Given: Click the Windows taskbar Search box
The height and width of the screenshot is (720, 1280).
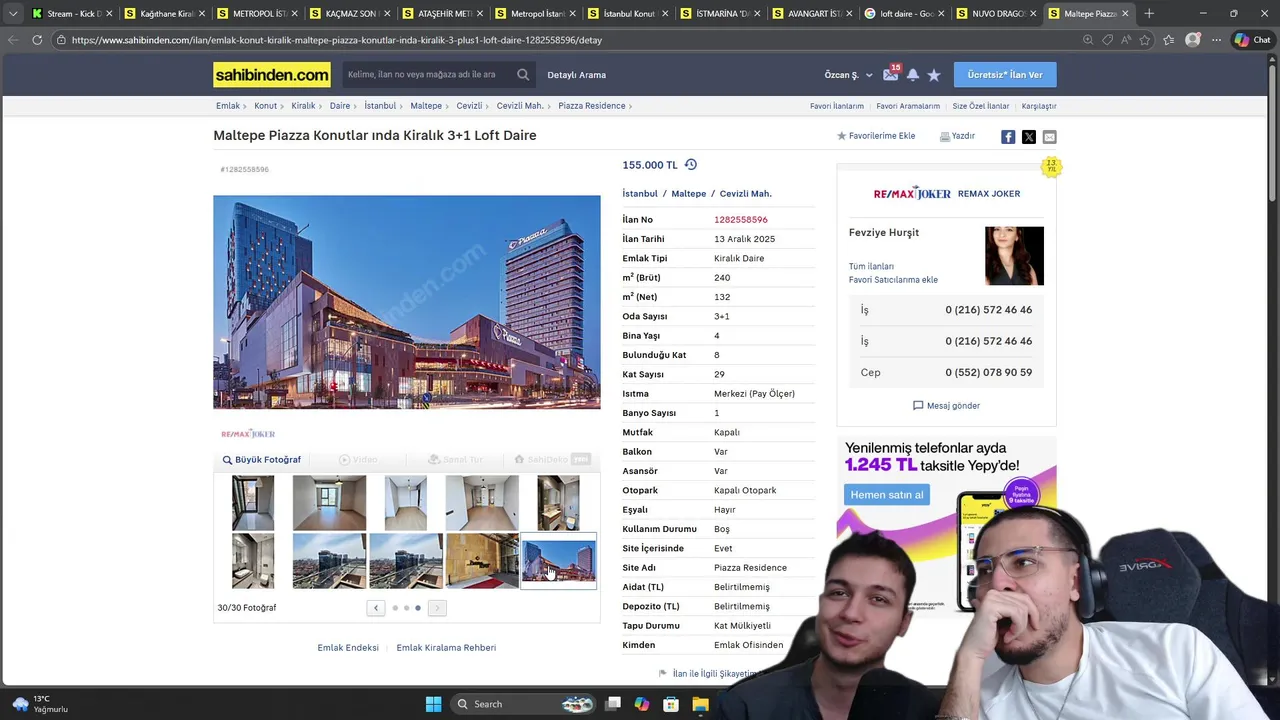Looking at the screenshot, I should tap(522, 704).
